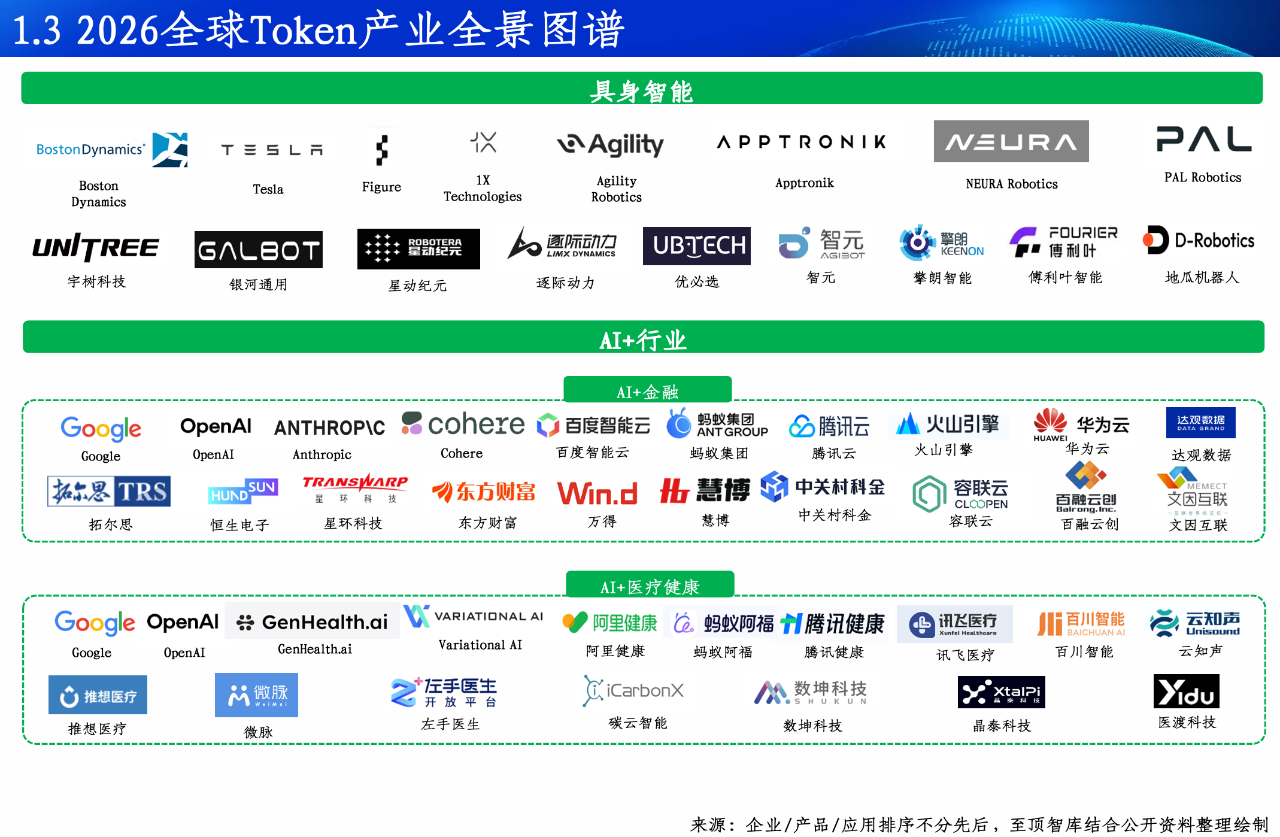
Task: Click OpenAI logo in AI+金融 section
Action: pyautogui.click(x=216, y=426)
